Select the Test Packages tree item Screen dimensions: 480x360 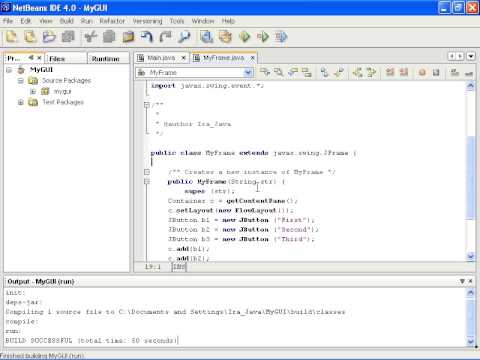(x=63, y=102)
